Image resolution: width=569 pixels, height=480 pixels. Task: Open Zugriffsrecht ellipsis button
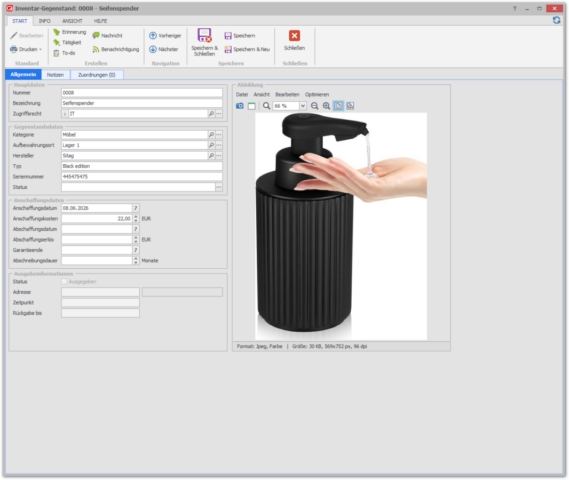(219, 114)
